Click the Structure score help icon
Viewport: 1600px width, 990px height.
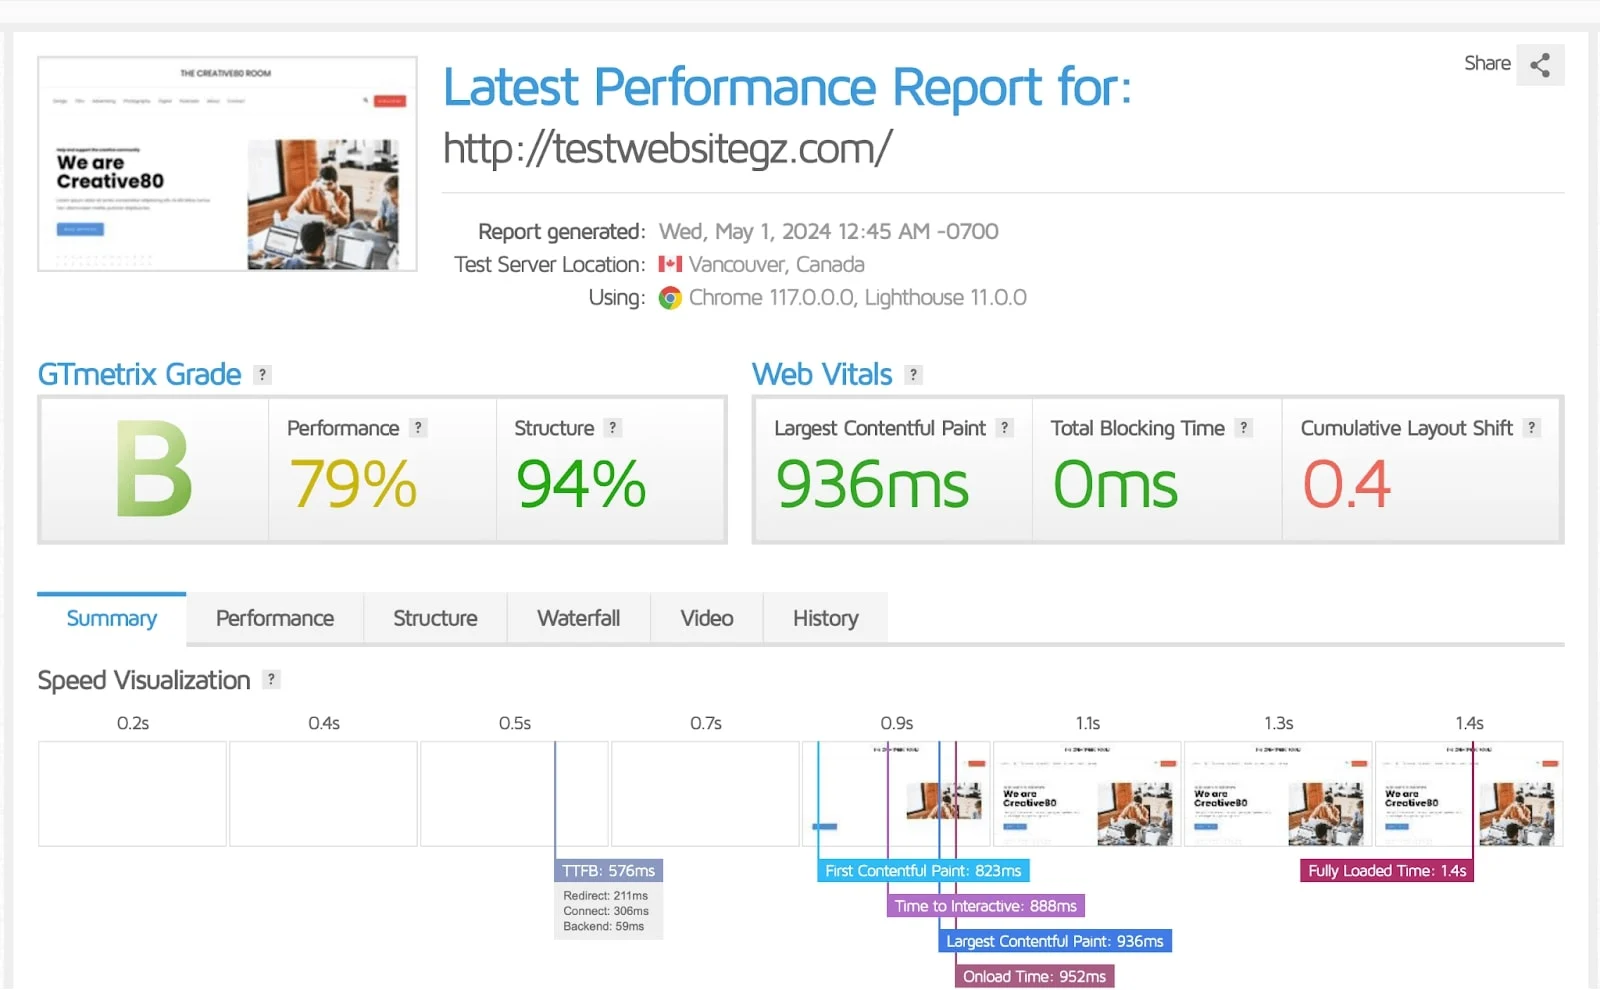point(611,427)
